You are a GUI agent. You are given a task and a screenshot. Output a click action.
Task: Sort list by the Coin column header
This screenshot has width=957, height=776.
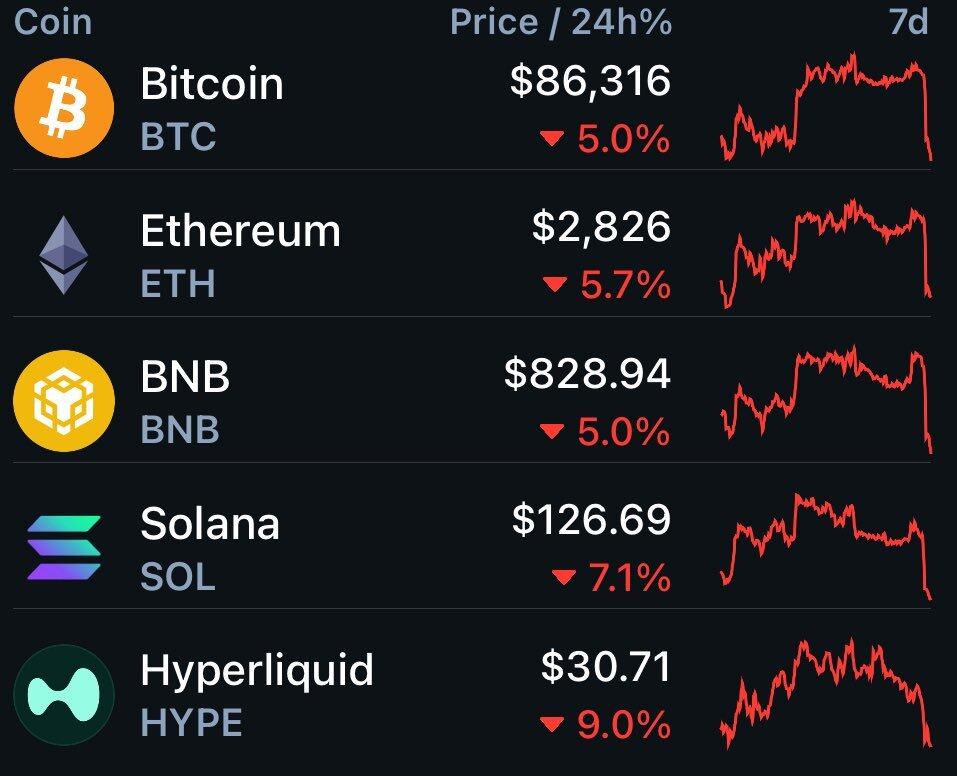(53, 22)
